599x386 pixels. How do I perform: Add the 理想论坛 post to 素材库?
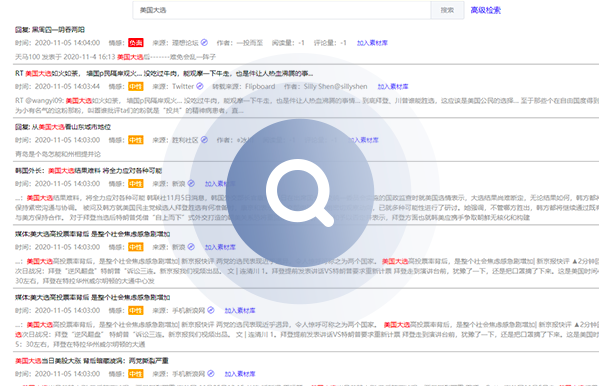tap(372, 43)
